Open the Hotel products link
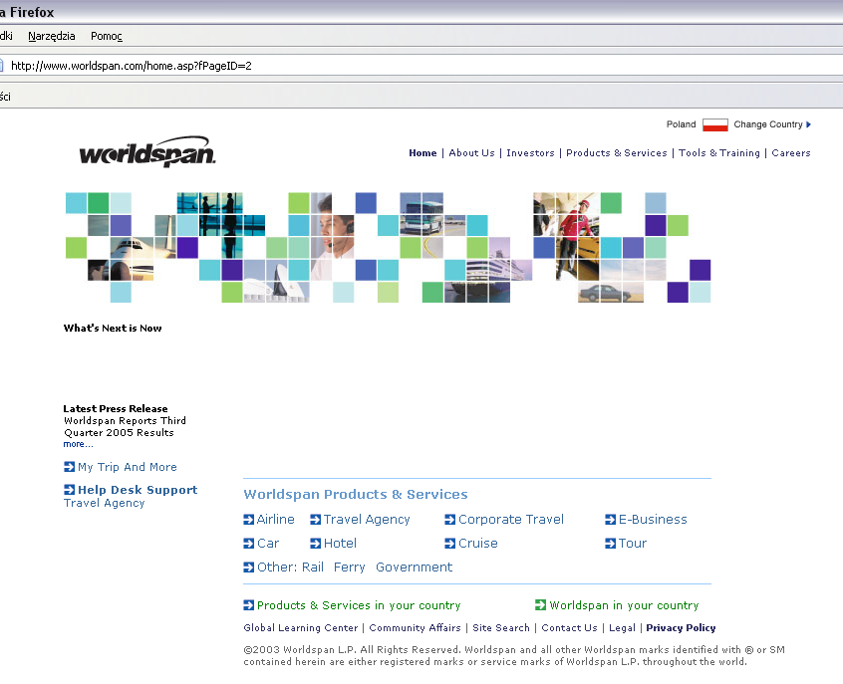Screen dimensions: 843x684 [x=340, y=543]
